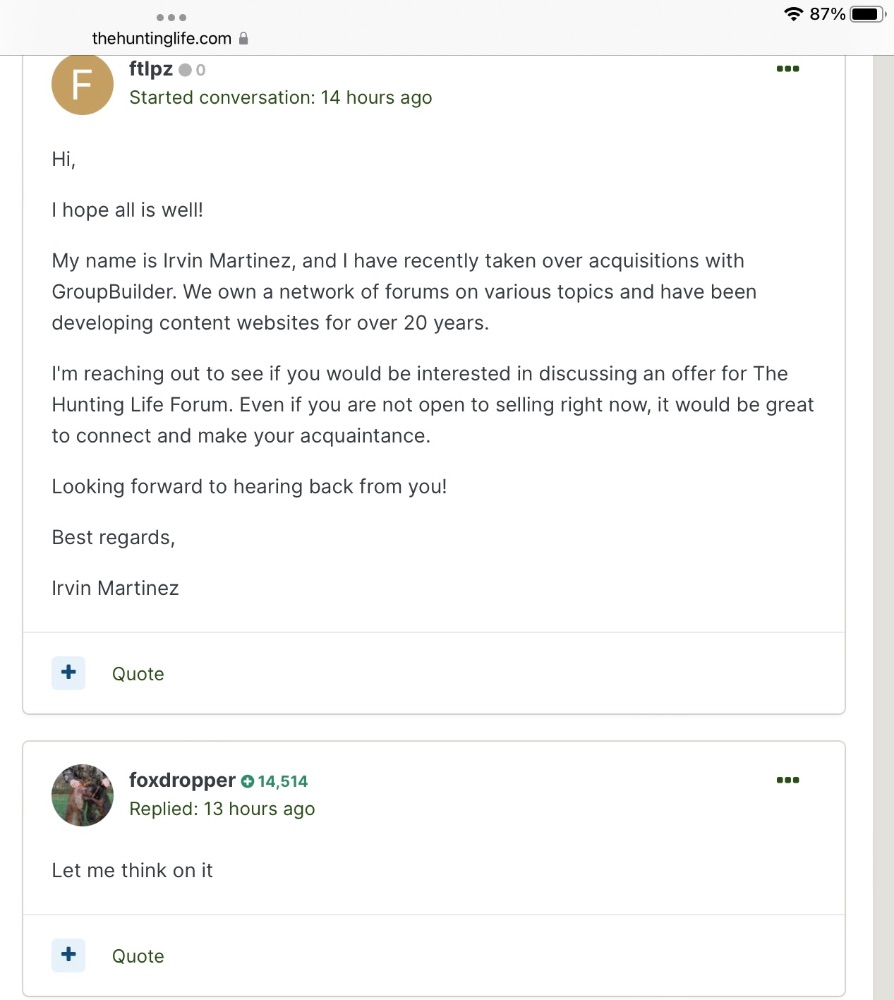Click the grey reputation dot beside ftlpz
Image resolution: width=894 pixels, height=1000 pixels.
[185, 70]
